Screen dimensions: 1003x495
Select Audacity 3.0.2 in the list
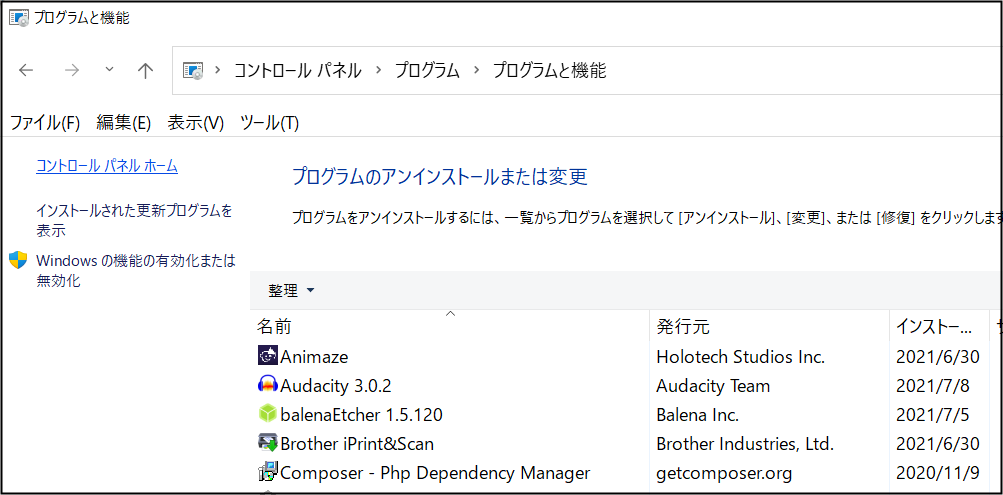pos(336,386)
